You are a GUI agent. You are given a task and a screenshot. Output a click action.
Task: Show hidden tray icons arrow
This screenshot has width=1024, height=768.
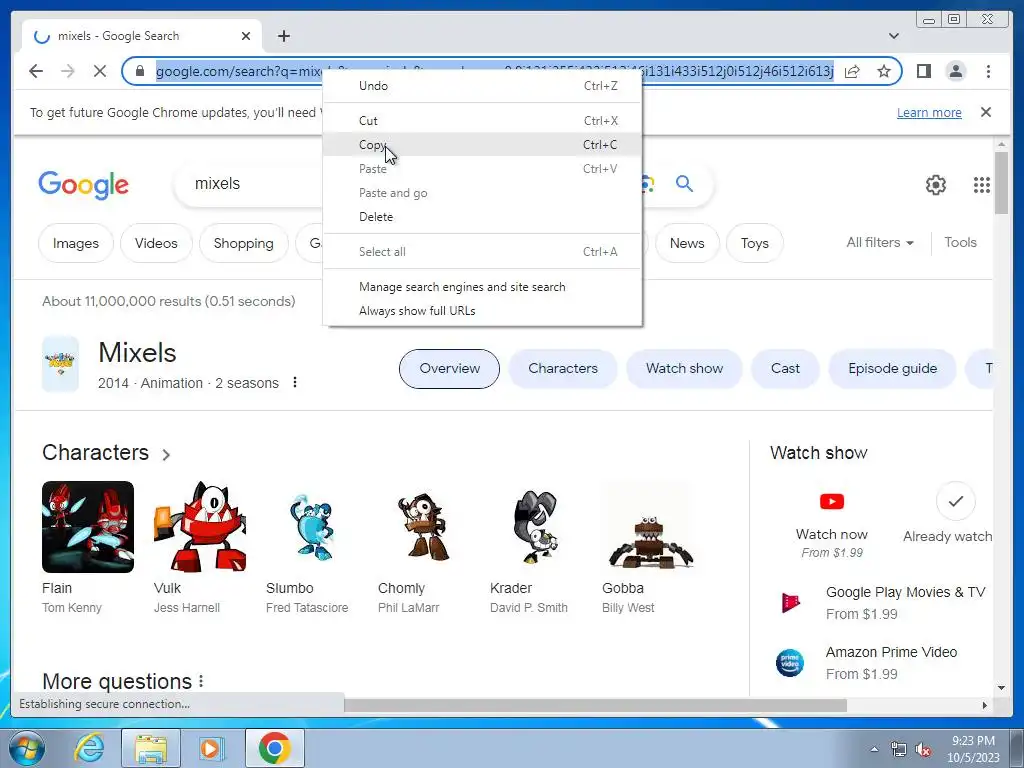(874, 749)
